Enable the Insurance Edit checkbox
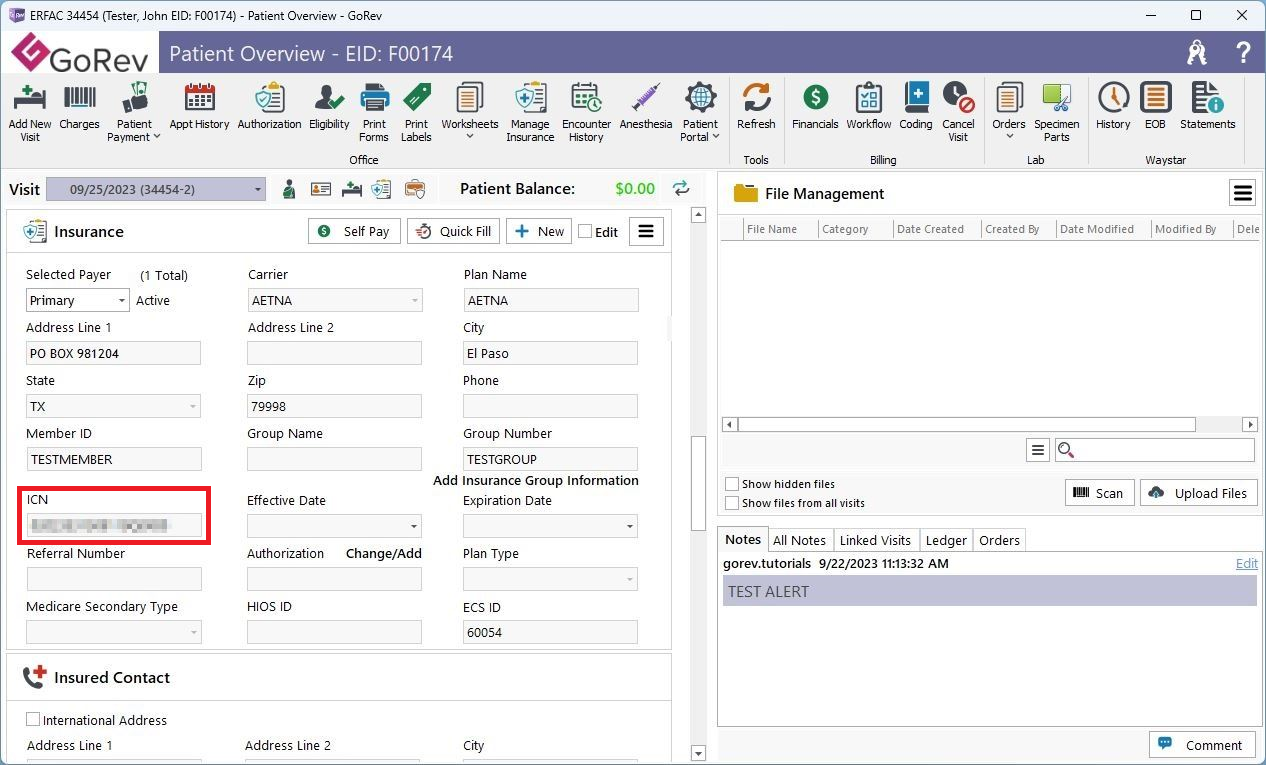The height and width of the screenshot is (765, 1266). (586, 232)
